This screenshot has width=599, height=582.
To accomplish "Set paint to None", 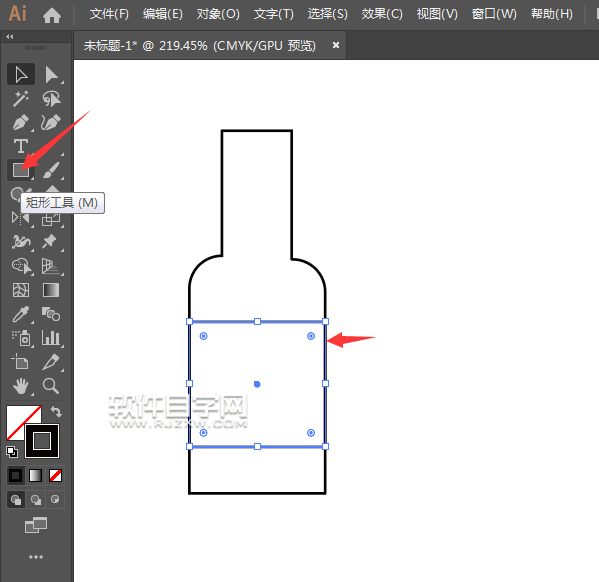I will point(55,476).
